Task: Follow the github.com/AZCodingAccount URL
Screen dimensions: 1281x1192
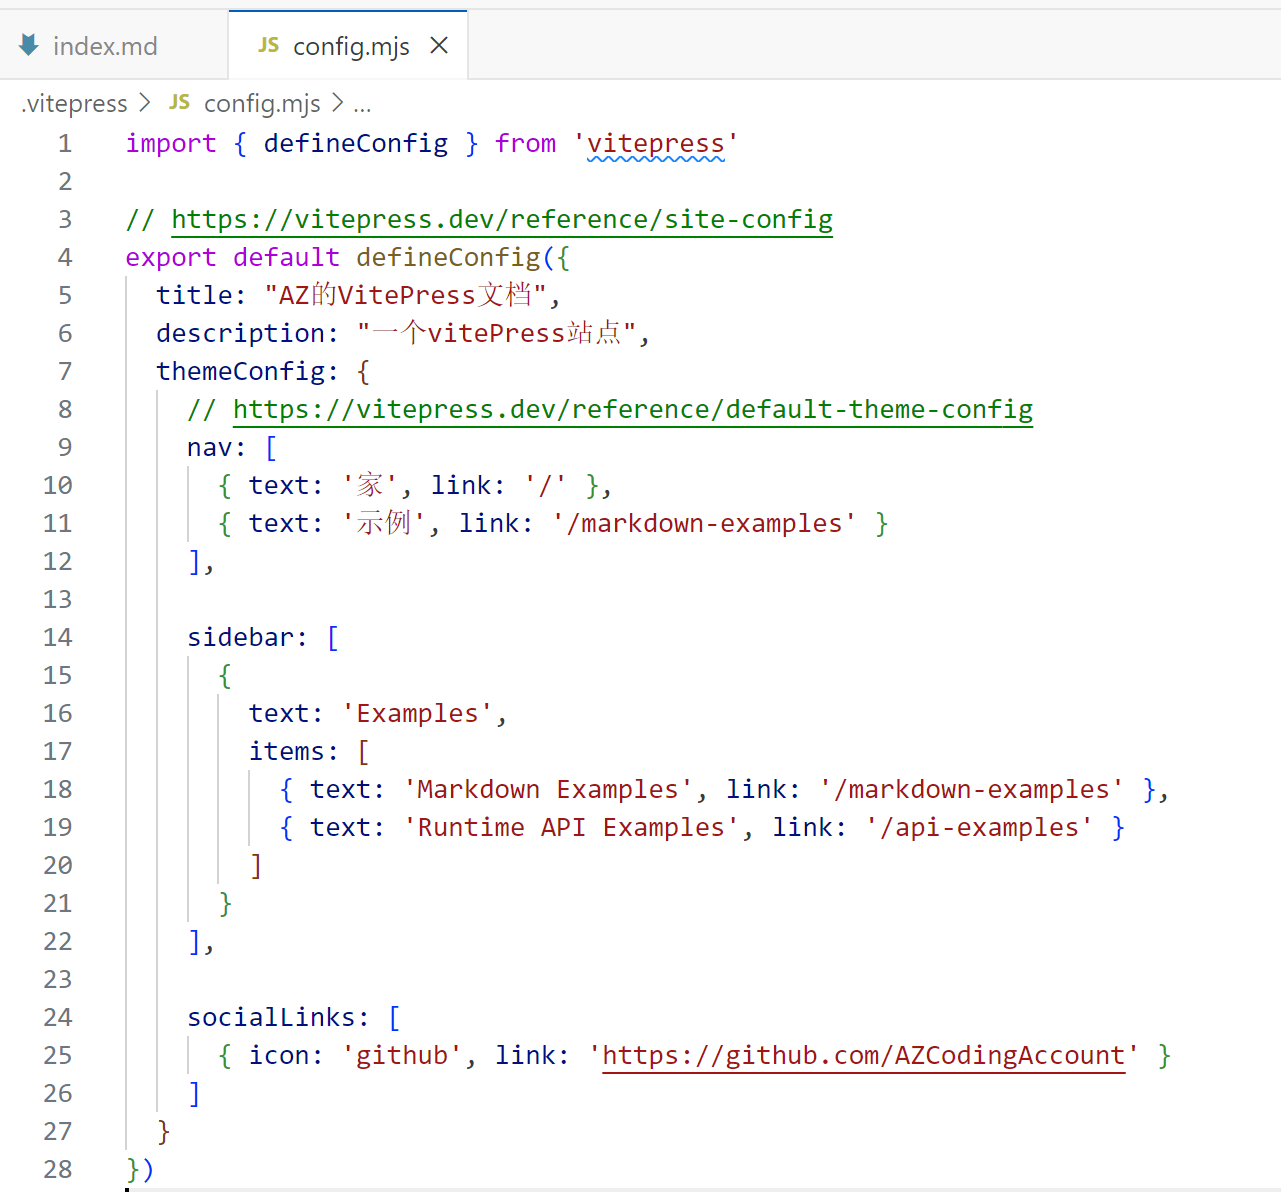Action: coord(863,1055)
